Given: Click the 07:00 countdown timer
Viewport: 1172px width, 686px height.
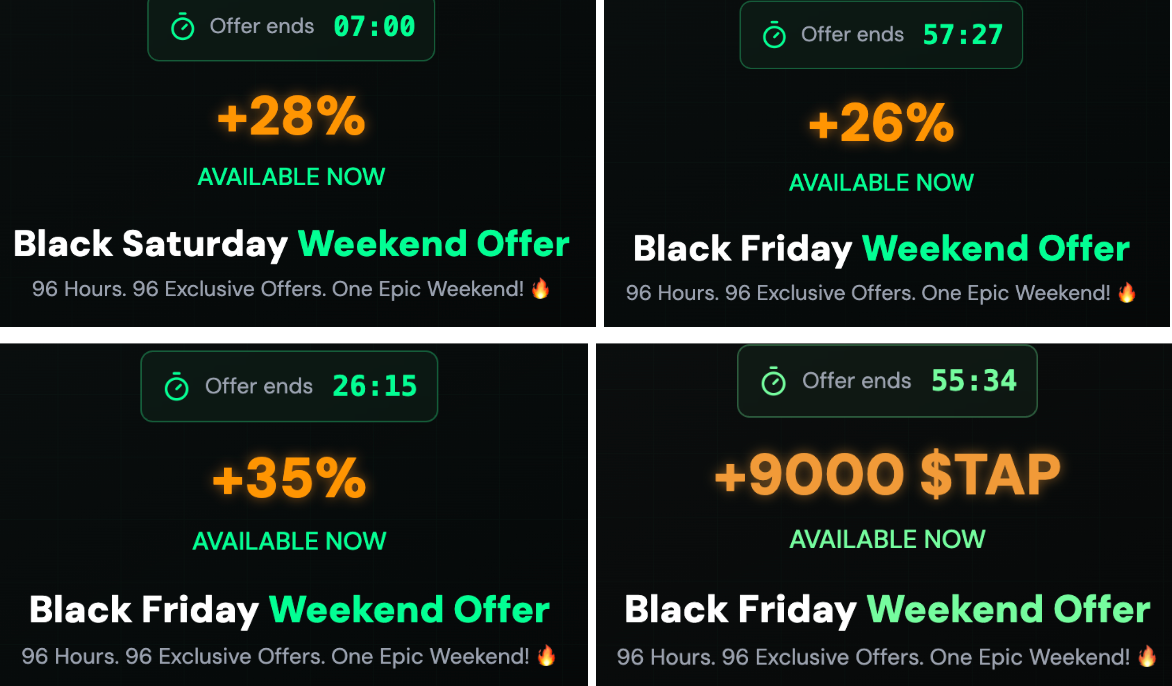Looking at the screenshot, I should (x=374, y=27).
